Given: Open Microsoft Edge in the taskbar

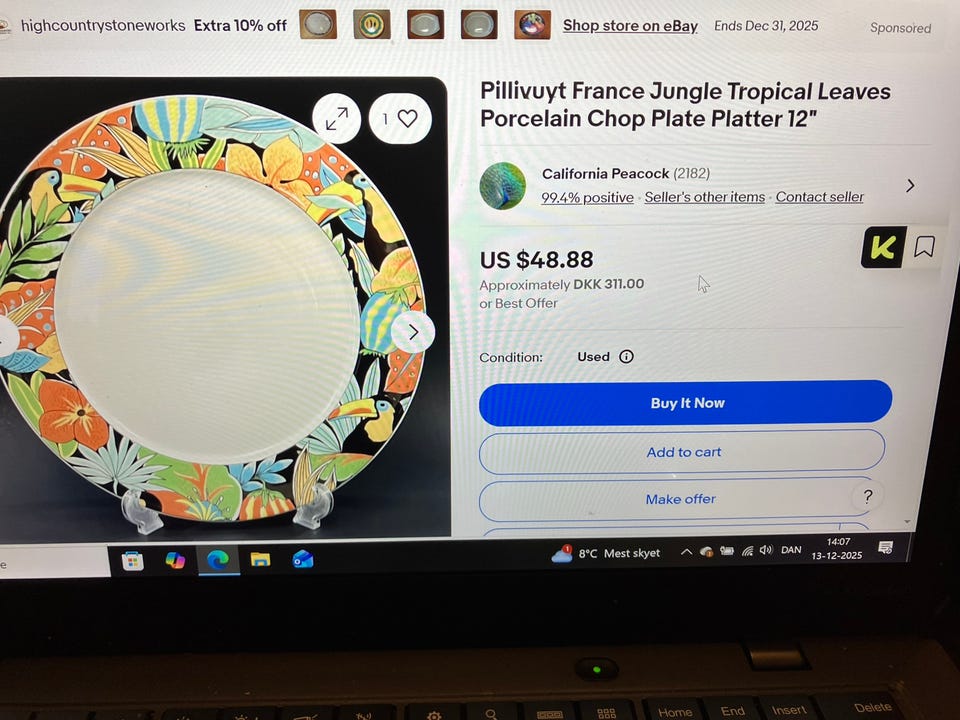Looking at the screenshot, I should pos(218,560).
